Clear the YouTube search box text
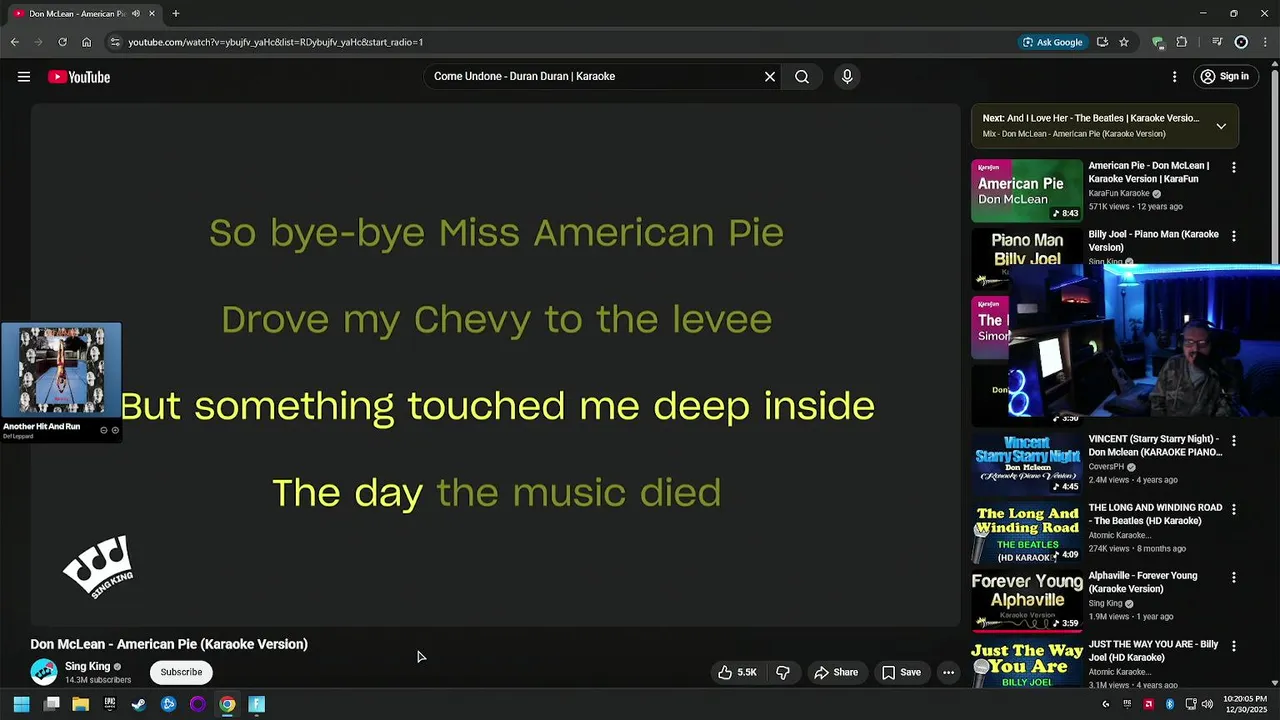Image resolution: width=1280 pixels, height=720 pixels. point(770,77)
